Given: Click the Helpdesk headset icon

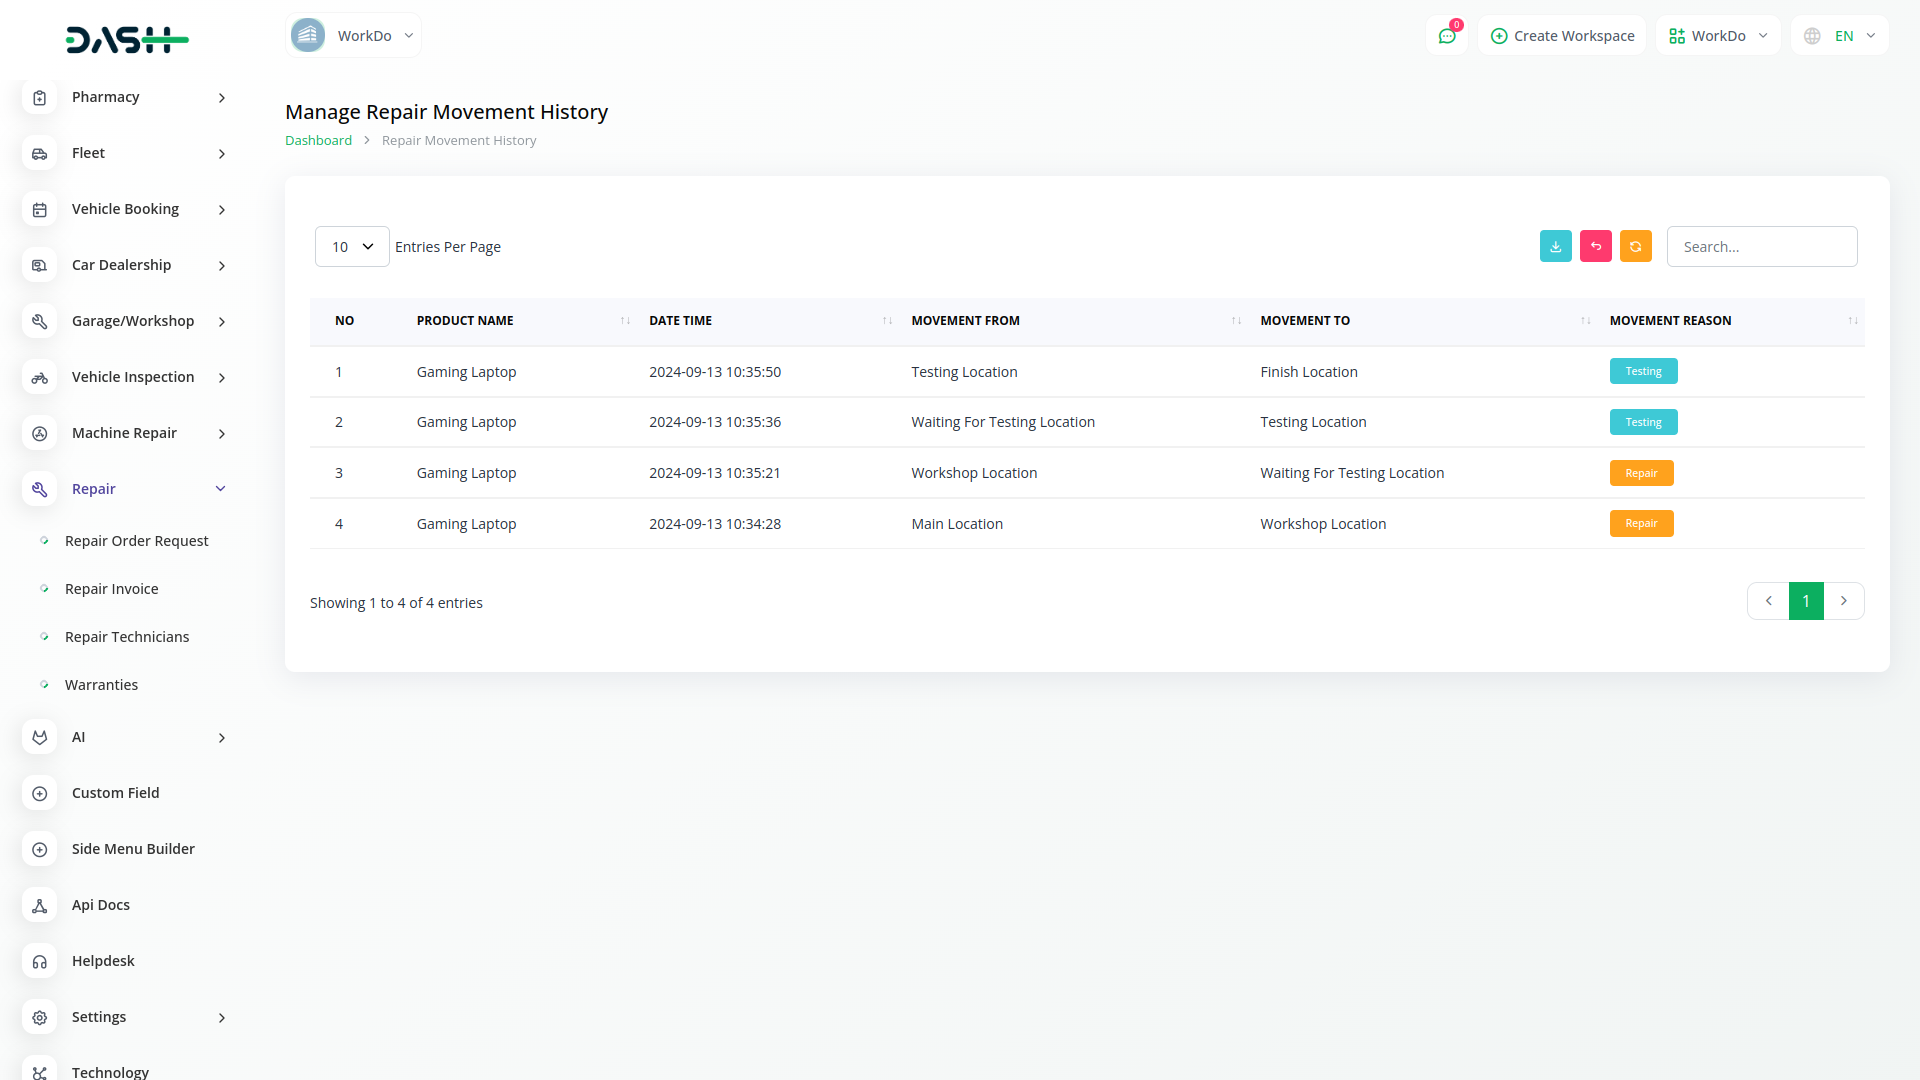Looking at the screenshot, I should click(39, 961).
